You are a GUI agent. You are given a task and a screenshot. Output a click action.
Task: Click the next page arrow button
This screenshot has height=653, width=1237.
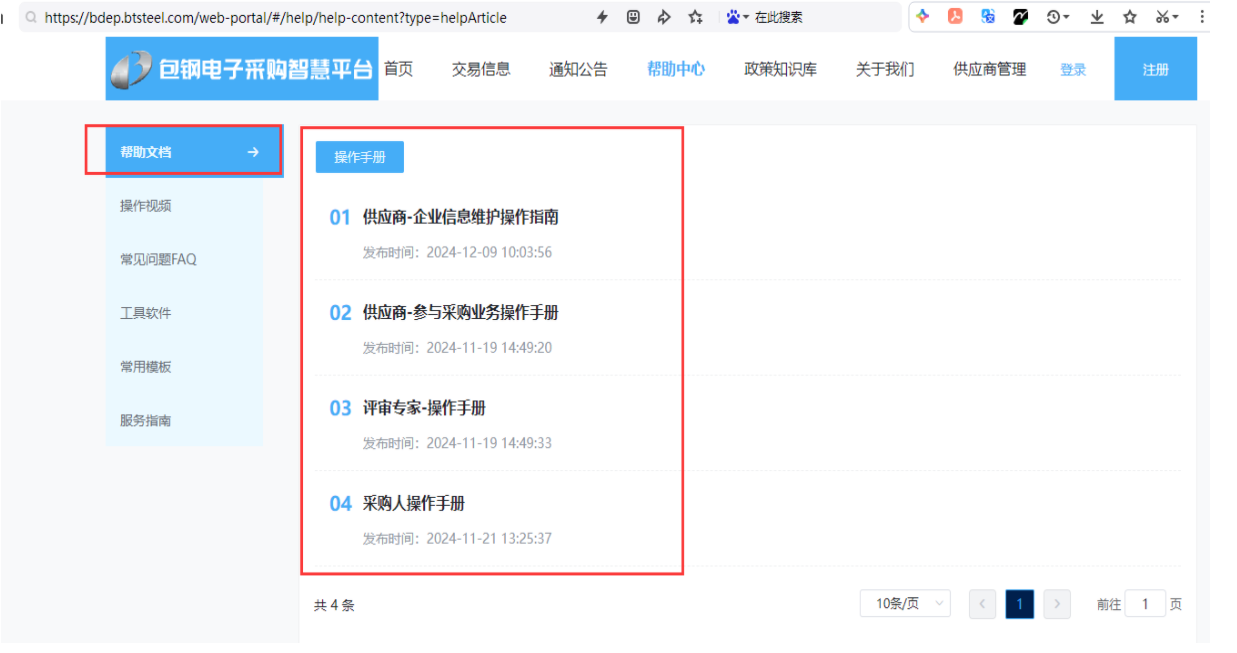[1057, 604]
